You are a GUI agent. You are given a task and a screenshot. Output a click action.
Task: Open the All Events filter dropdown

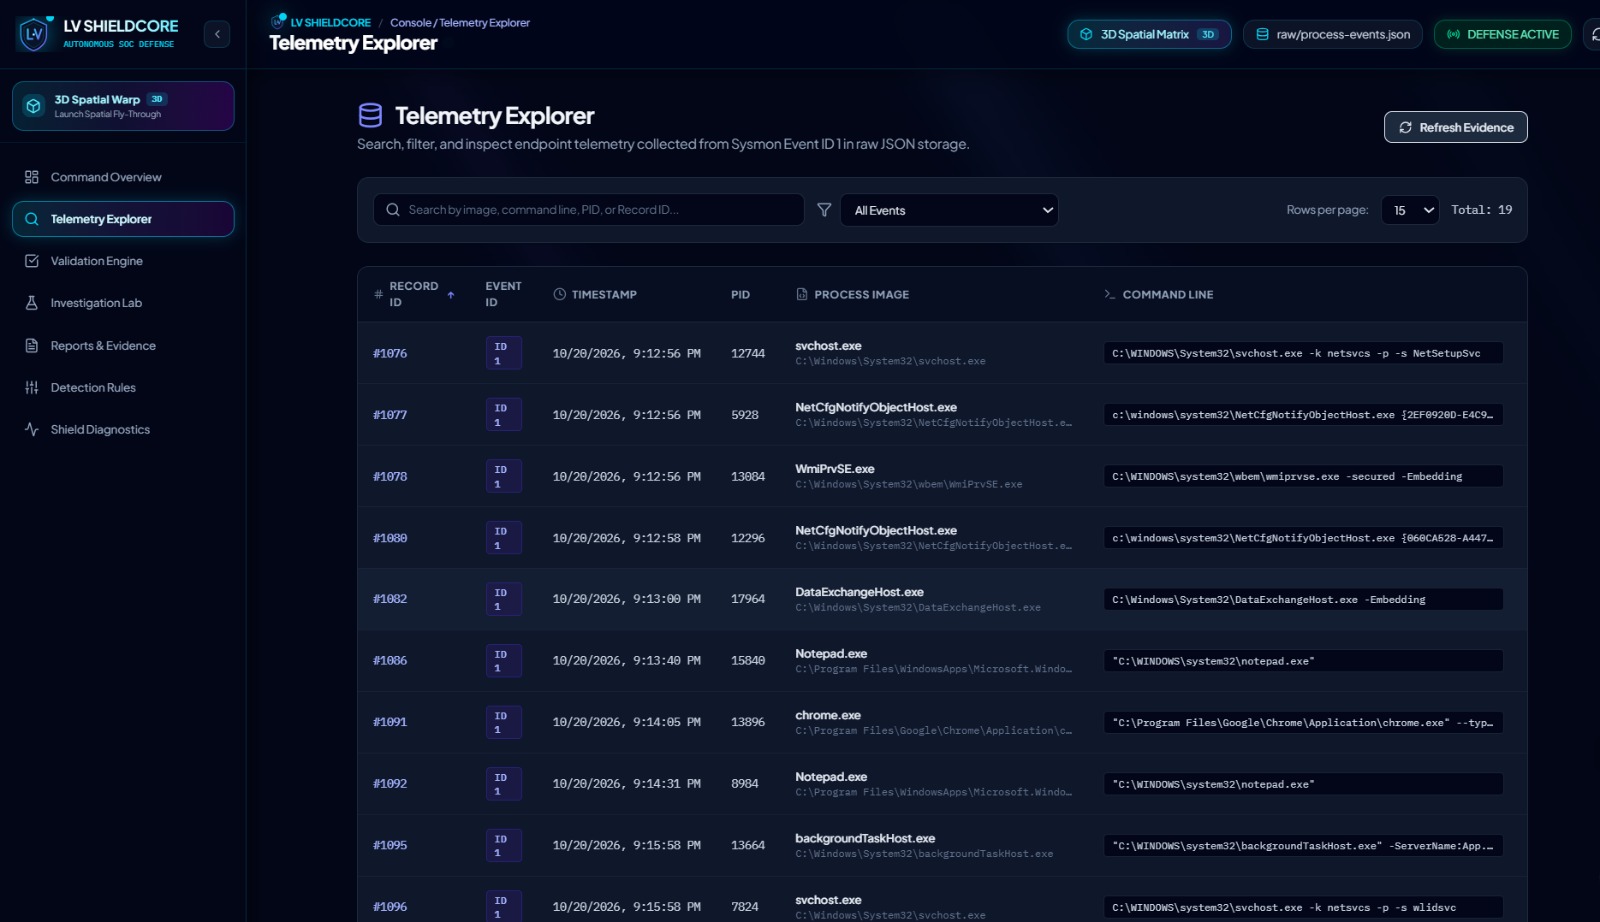[949, 210]
